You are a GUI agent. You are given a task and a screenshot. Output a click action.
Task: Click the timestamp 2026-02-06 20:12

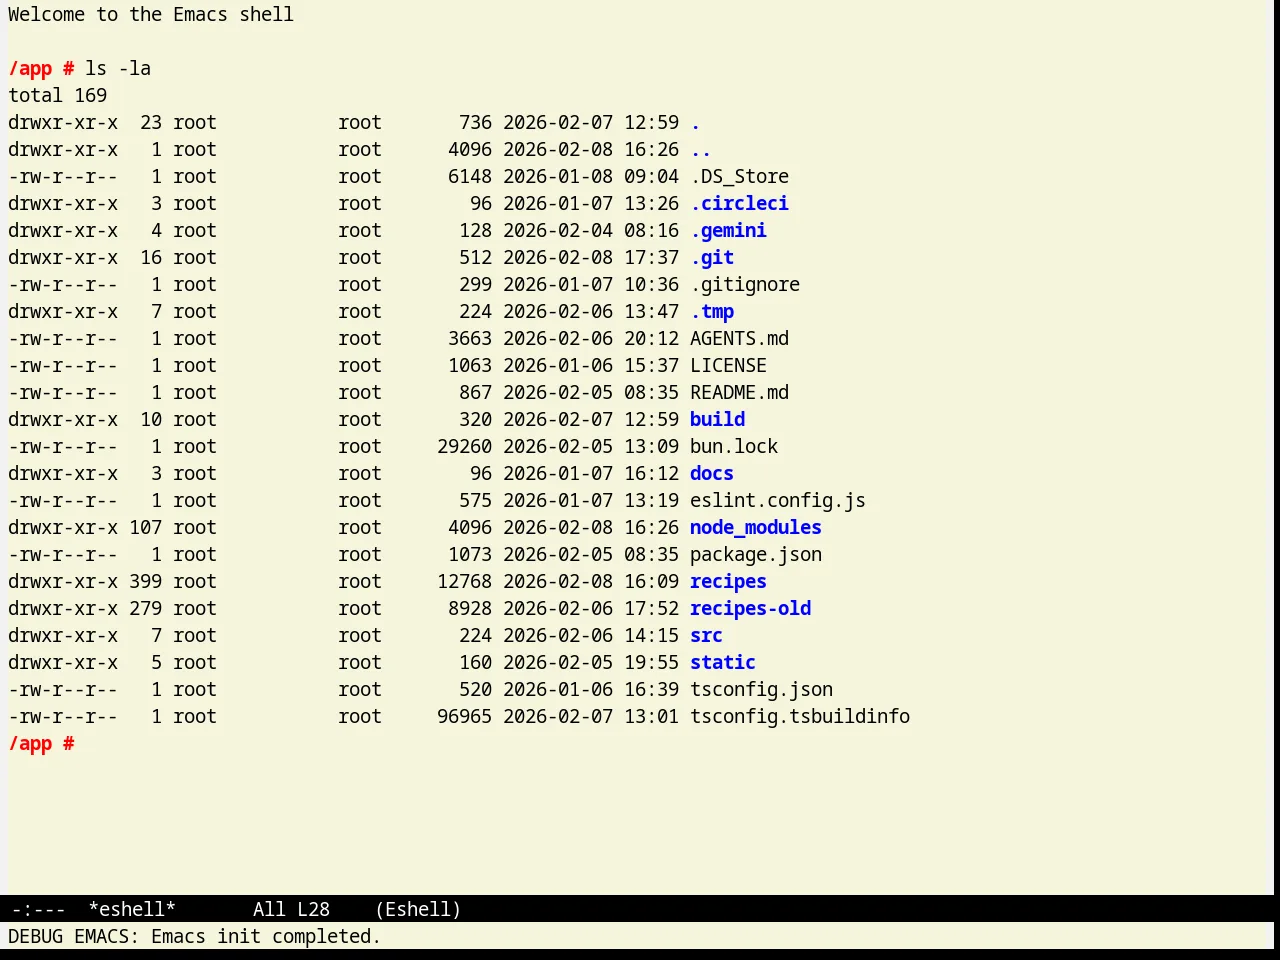591,338
